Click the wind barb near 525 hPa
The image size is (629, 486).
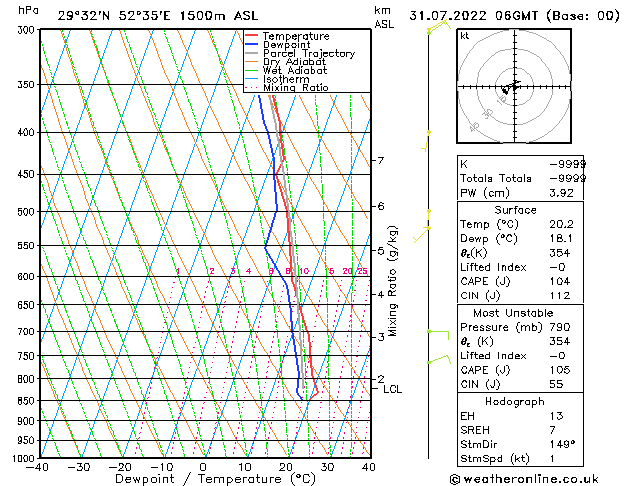(426, 229)
